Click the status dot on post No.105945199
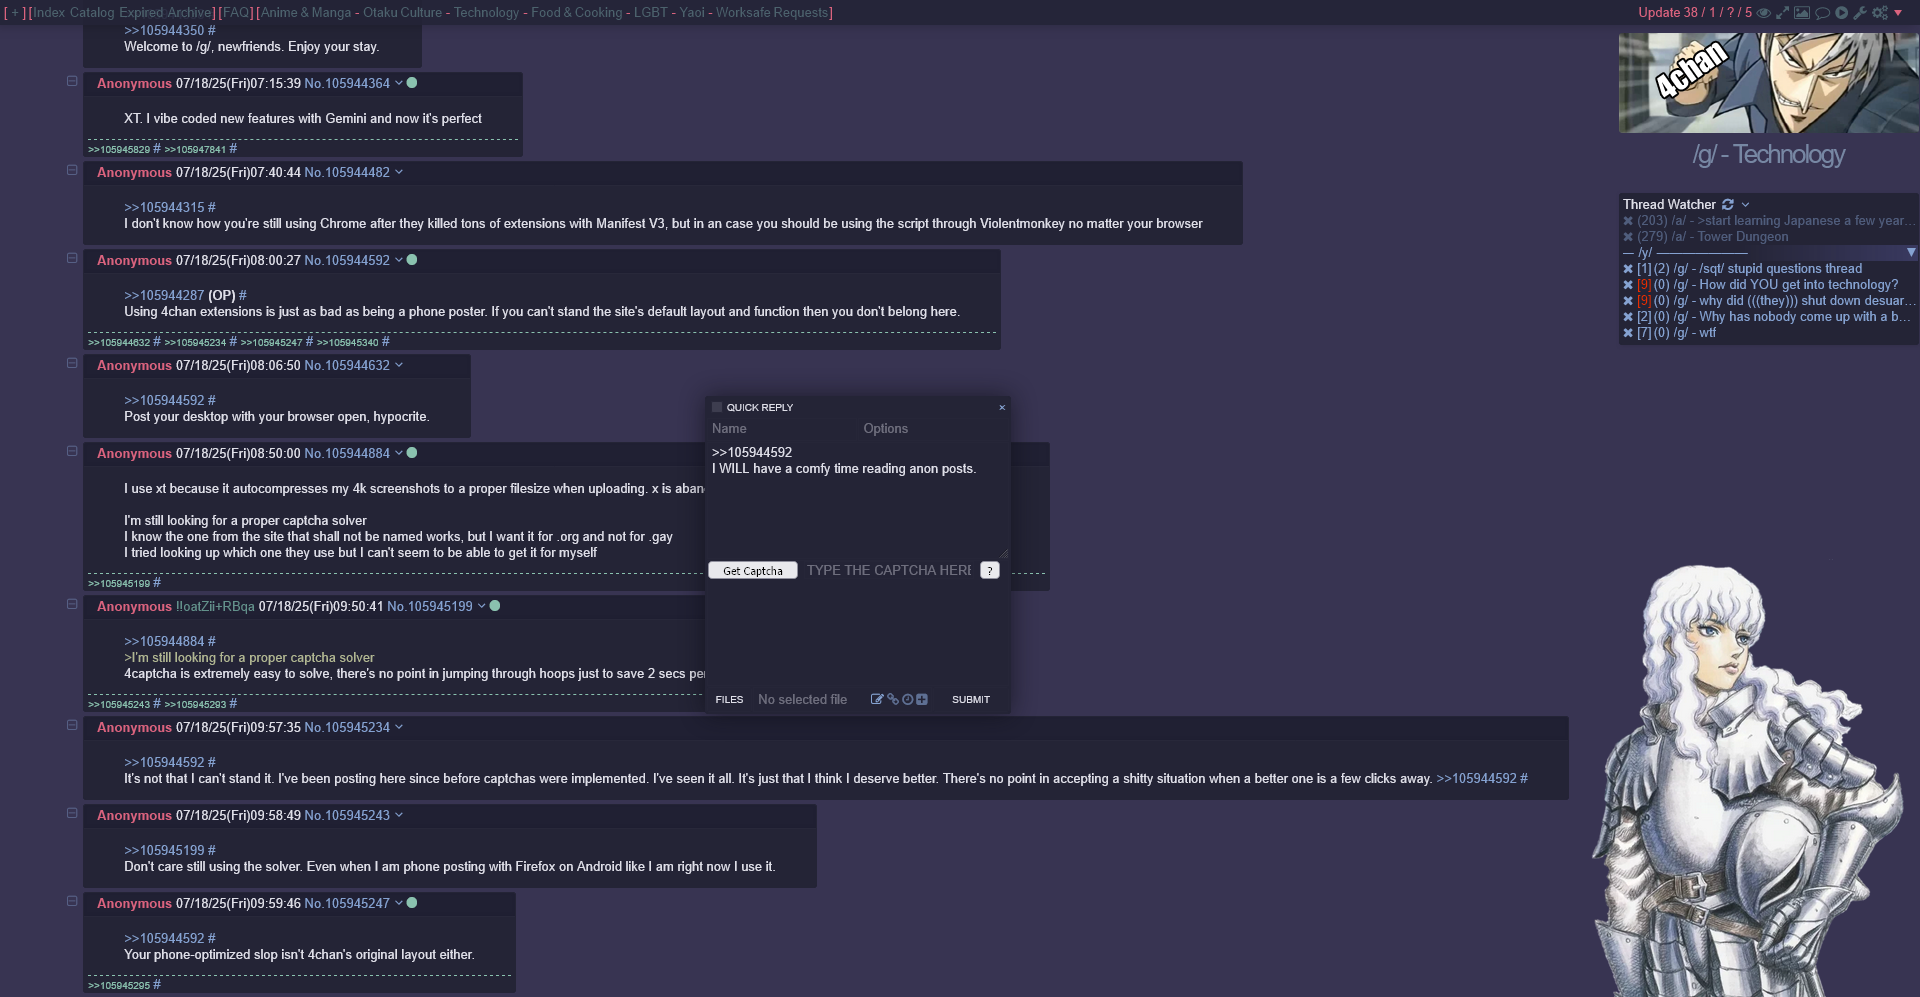The image size is (1920, 997). [495, 606]
